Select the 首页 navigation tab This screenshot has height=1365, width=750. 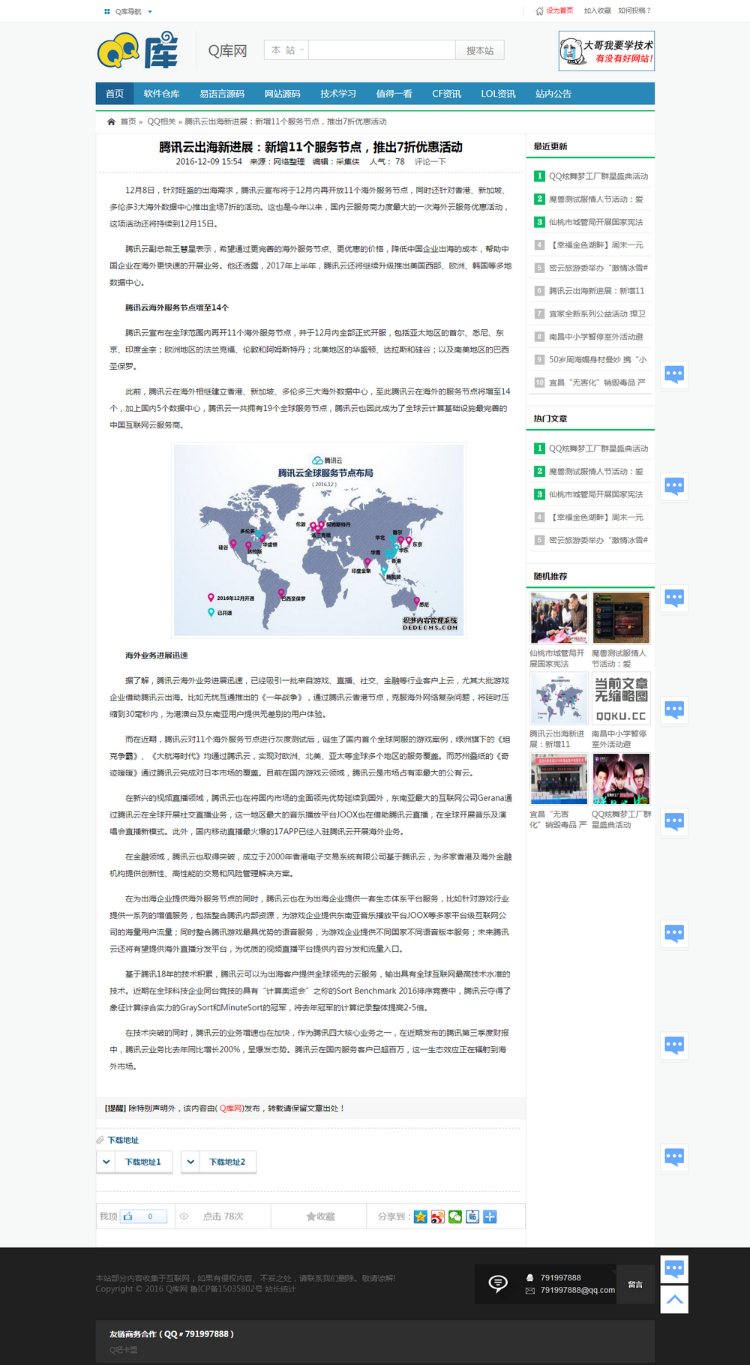114,94
